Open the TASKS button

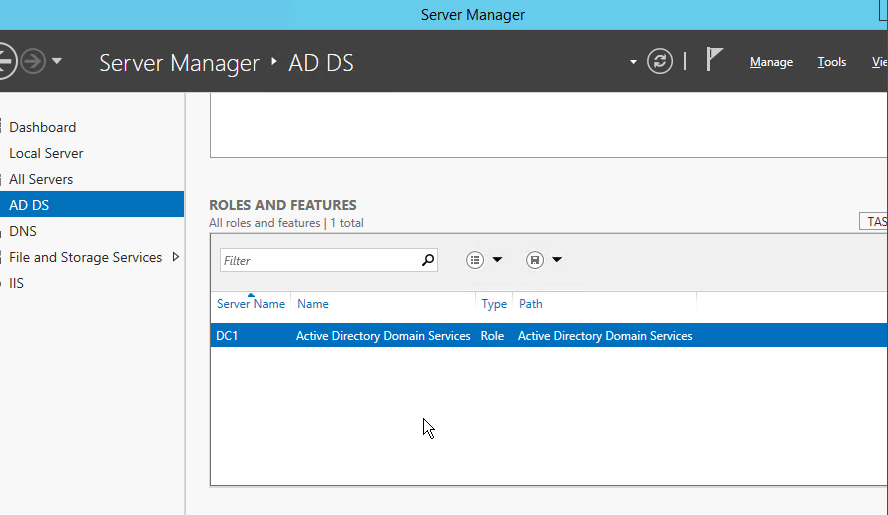873,222
